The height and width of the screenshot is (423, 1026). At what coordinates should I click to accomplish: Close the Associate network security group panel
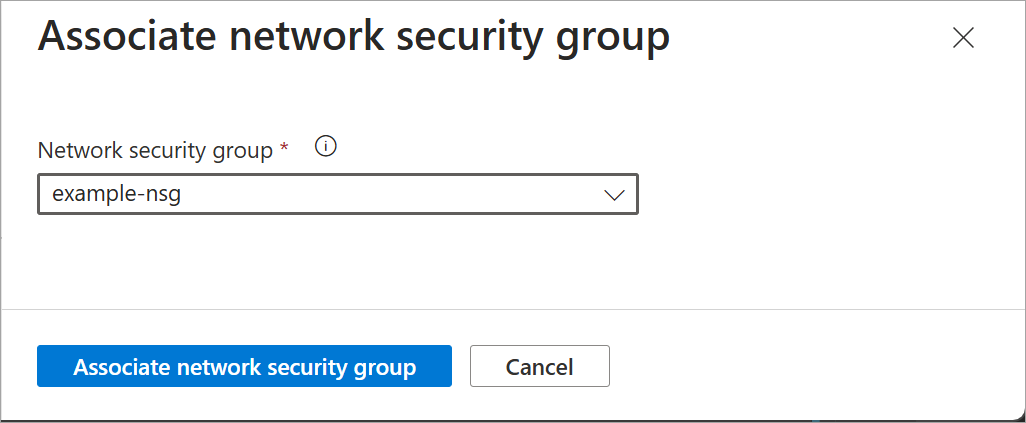tap(963, 38)
